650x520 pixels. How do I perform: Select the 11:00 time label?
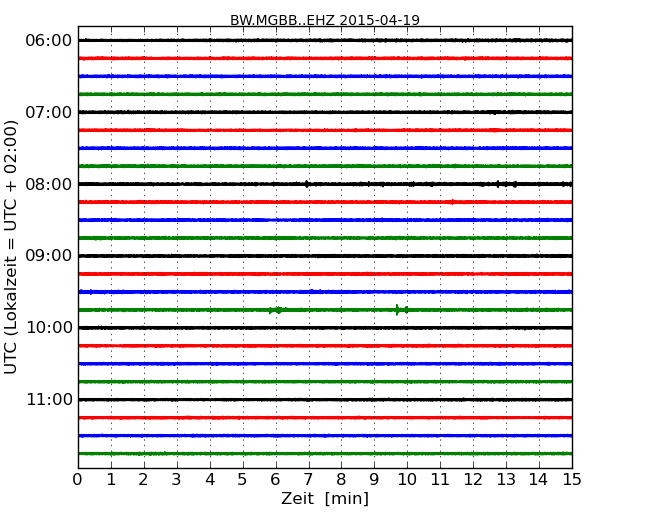[49, 399]
